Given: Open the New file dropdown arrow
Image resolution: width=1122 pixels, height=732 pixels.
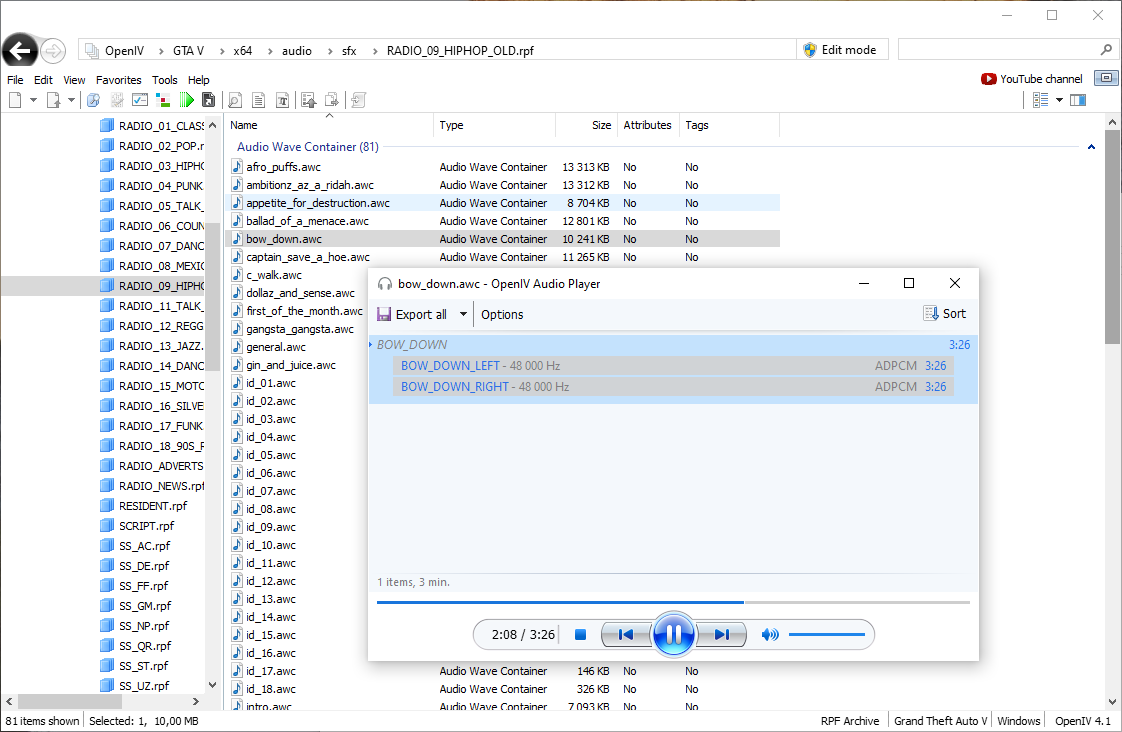Looking at the screenshot, I should 33,100.
